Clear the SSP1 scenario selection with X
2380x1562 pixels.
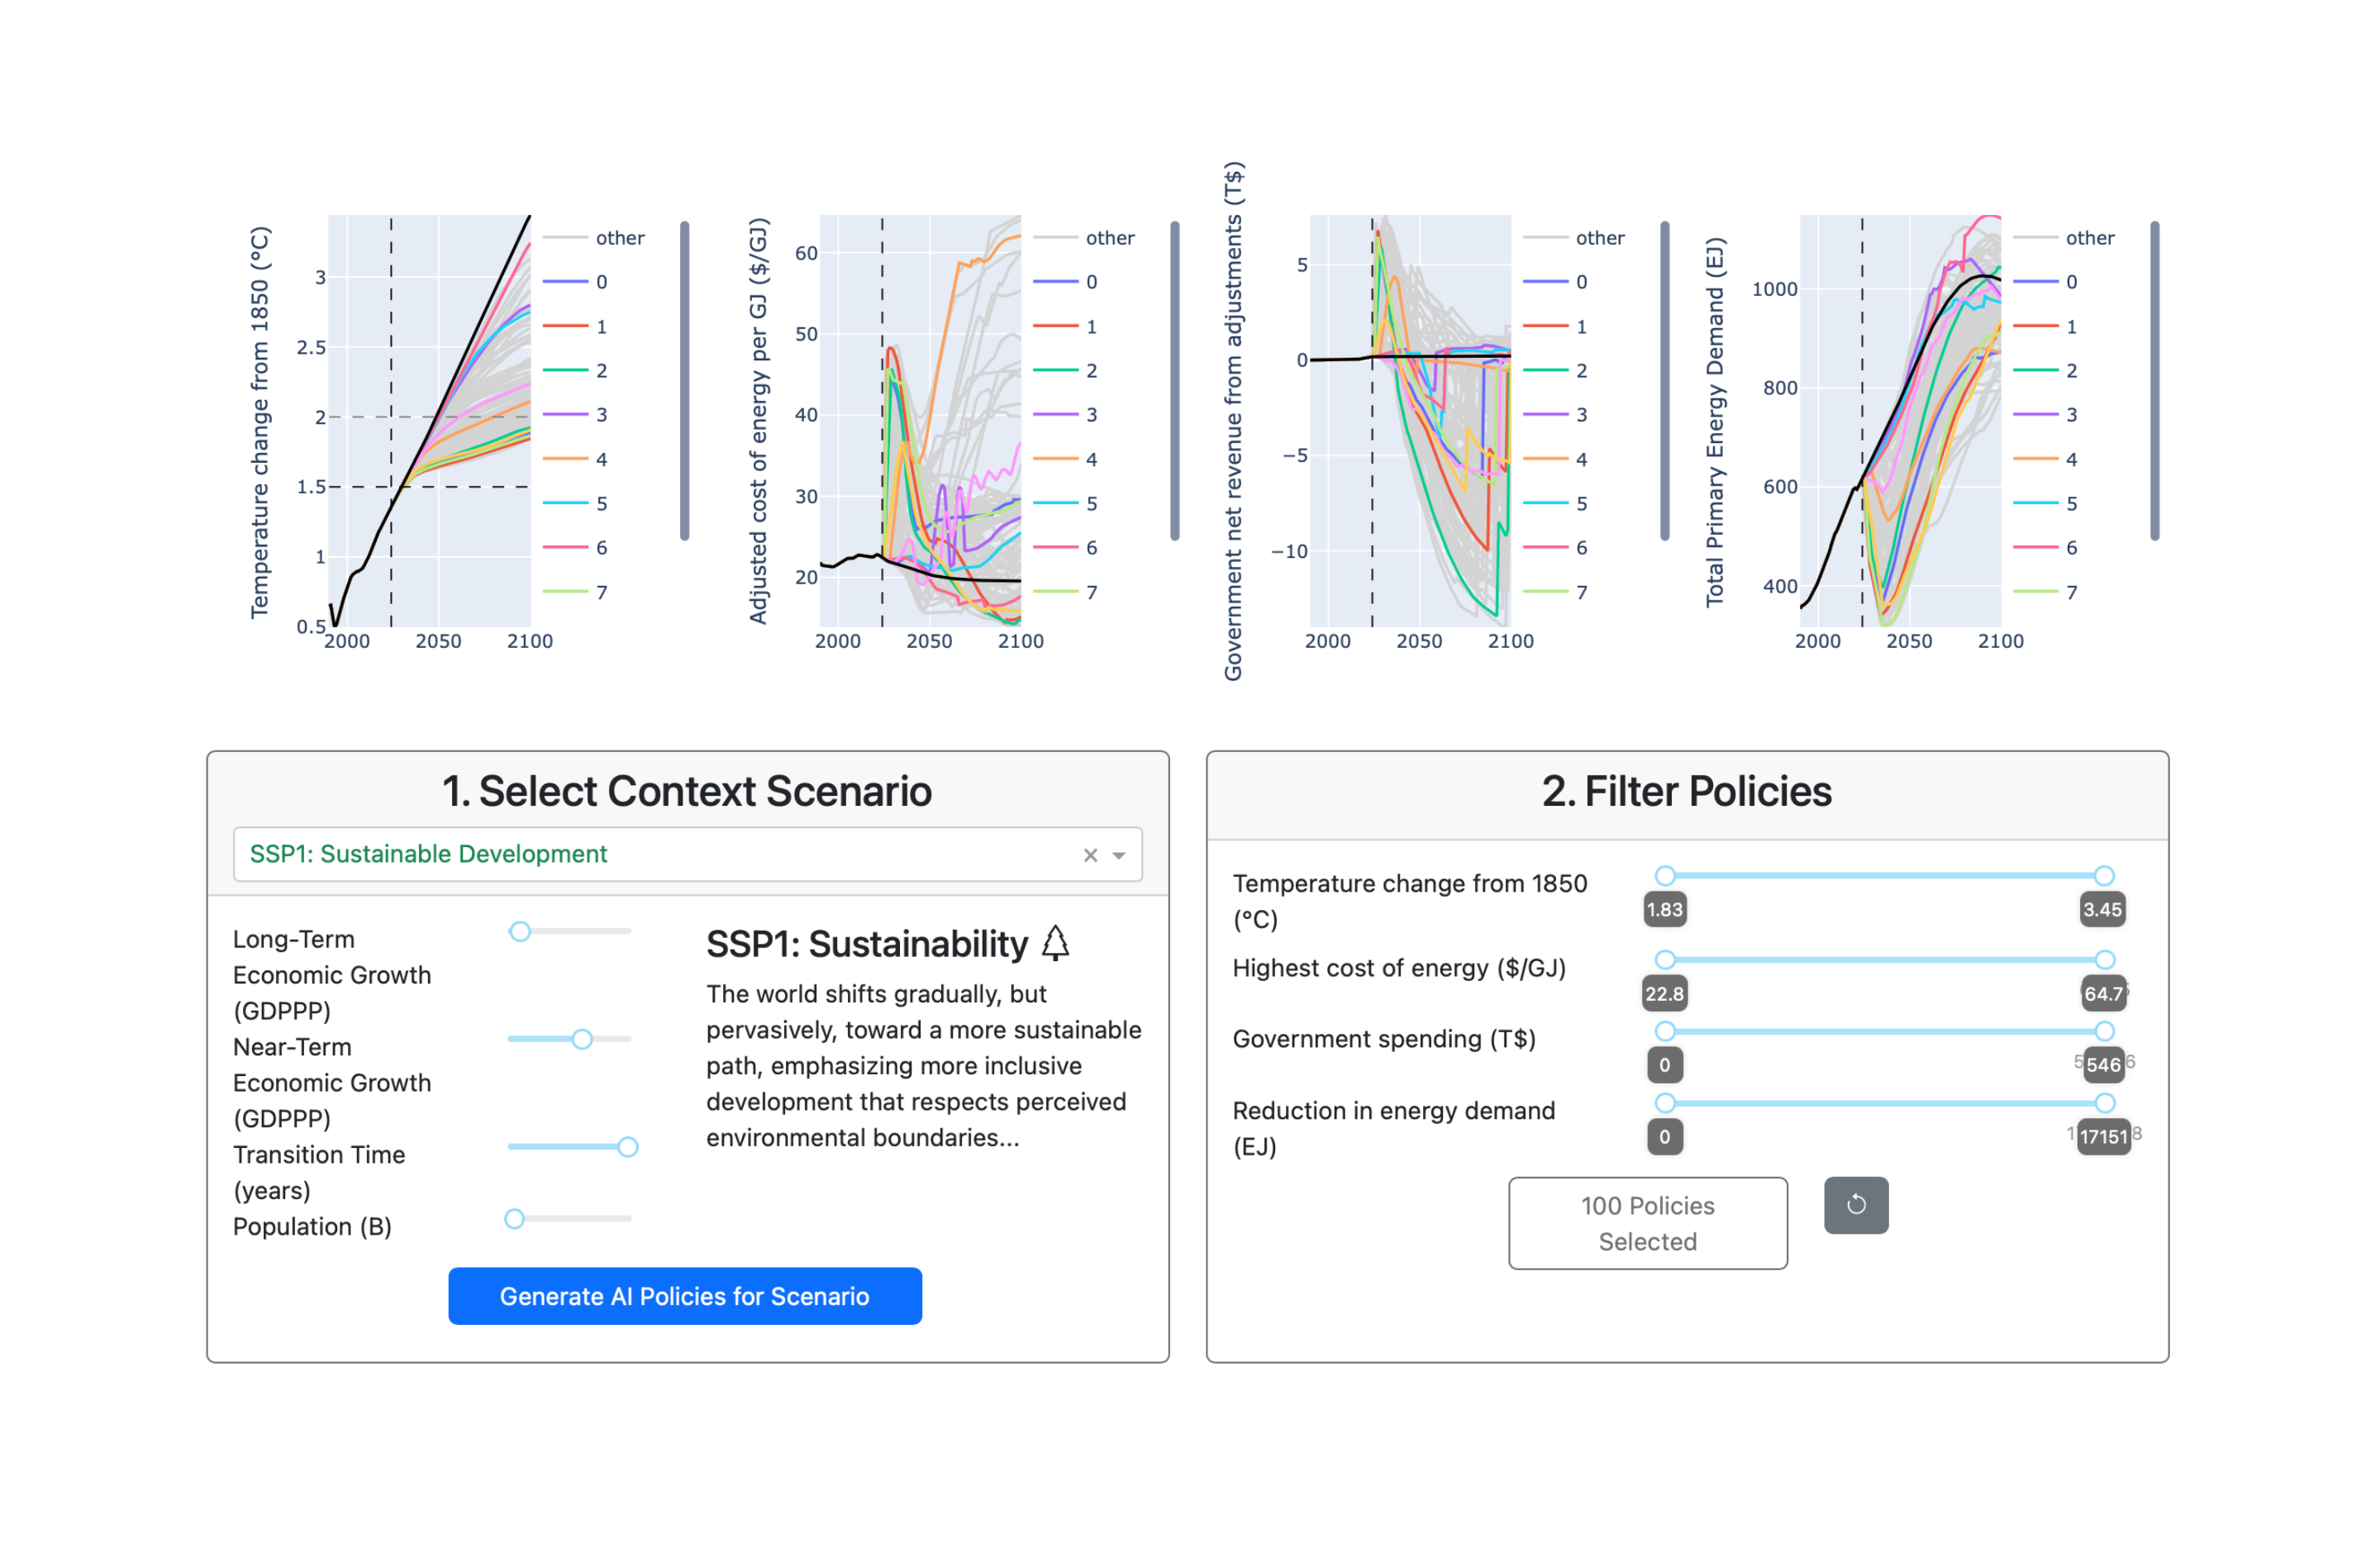point(1090,855)
